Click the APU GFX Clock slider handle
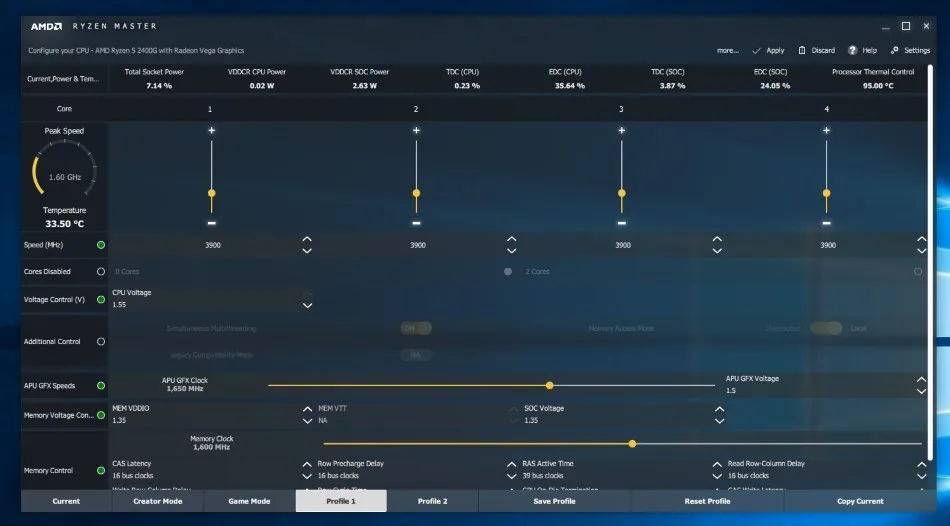Image resolution: width=950 pixels, height=526 pixels. pyautogui.click(x=550, y=385)
